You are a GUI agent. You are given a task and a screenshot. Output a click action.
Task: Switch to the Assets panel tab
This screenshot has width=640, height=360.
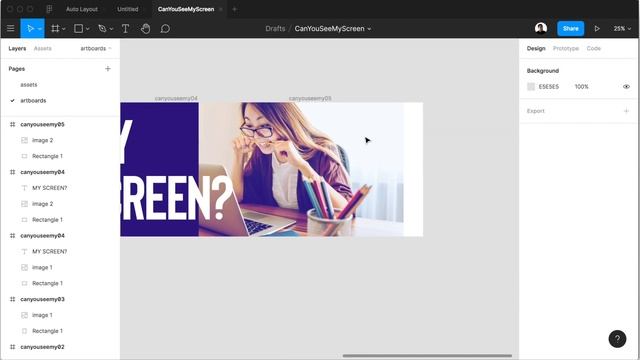(x=42, y=48)
